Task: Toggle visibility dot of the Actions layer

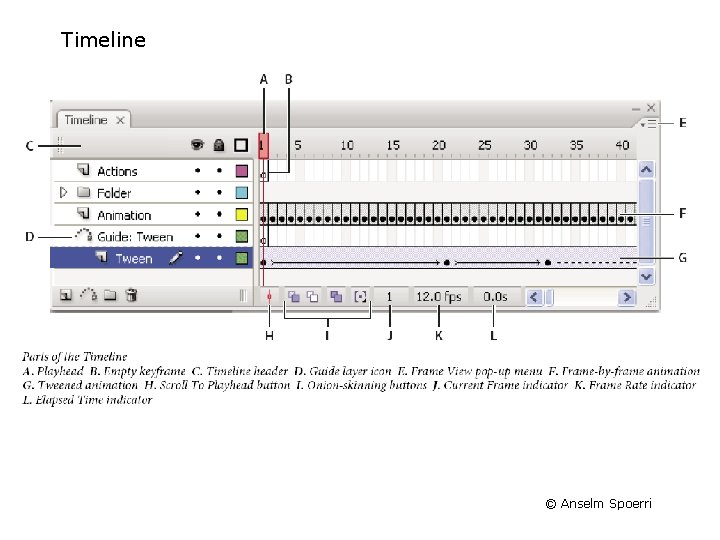Action: [x=197, y=170]
